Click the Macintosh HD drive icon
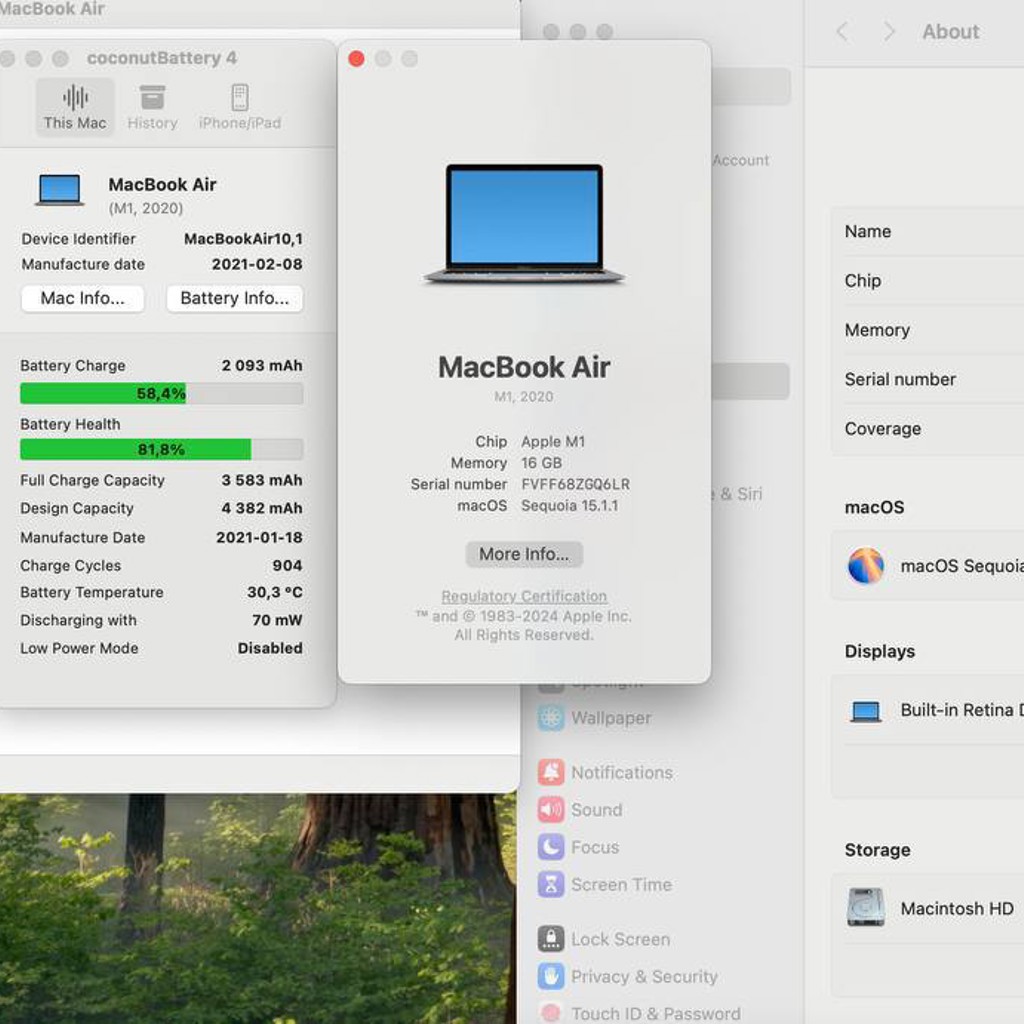Screen dimensions: 1024x1024 click(x=866, y=908)
